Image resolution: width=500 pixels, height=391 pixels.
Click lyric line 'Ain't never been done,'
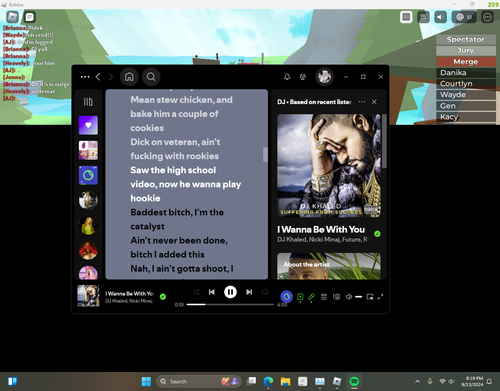coord(179,240)
